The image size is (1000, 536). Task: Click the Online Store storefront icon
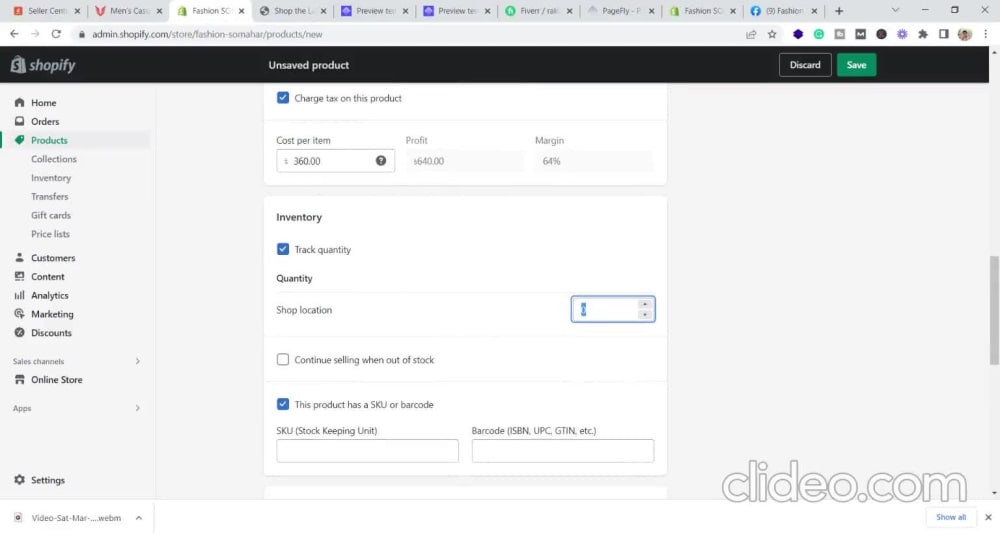click(x=19, y=380)
